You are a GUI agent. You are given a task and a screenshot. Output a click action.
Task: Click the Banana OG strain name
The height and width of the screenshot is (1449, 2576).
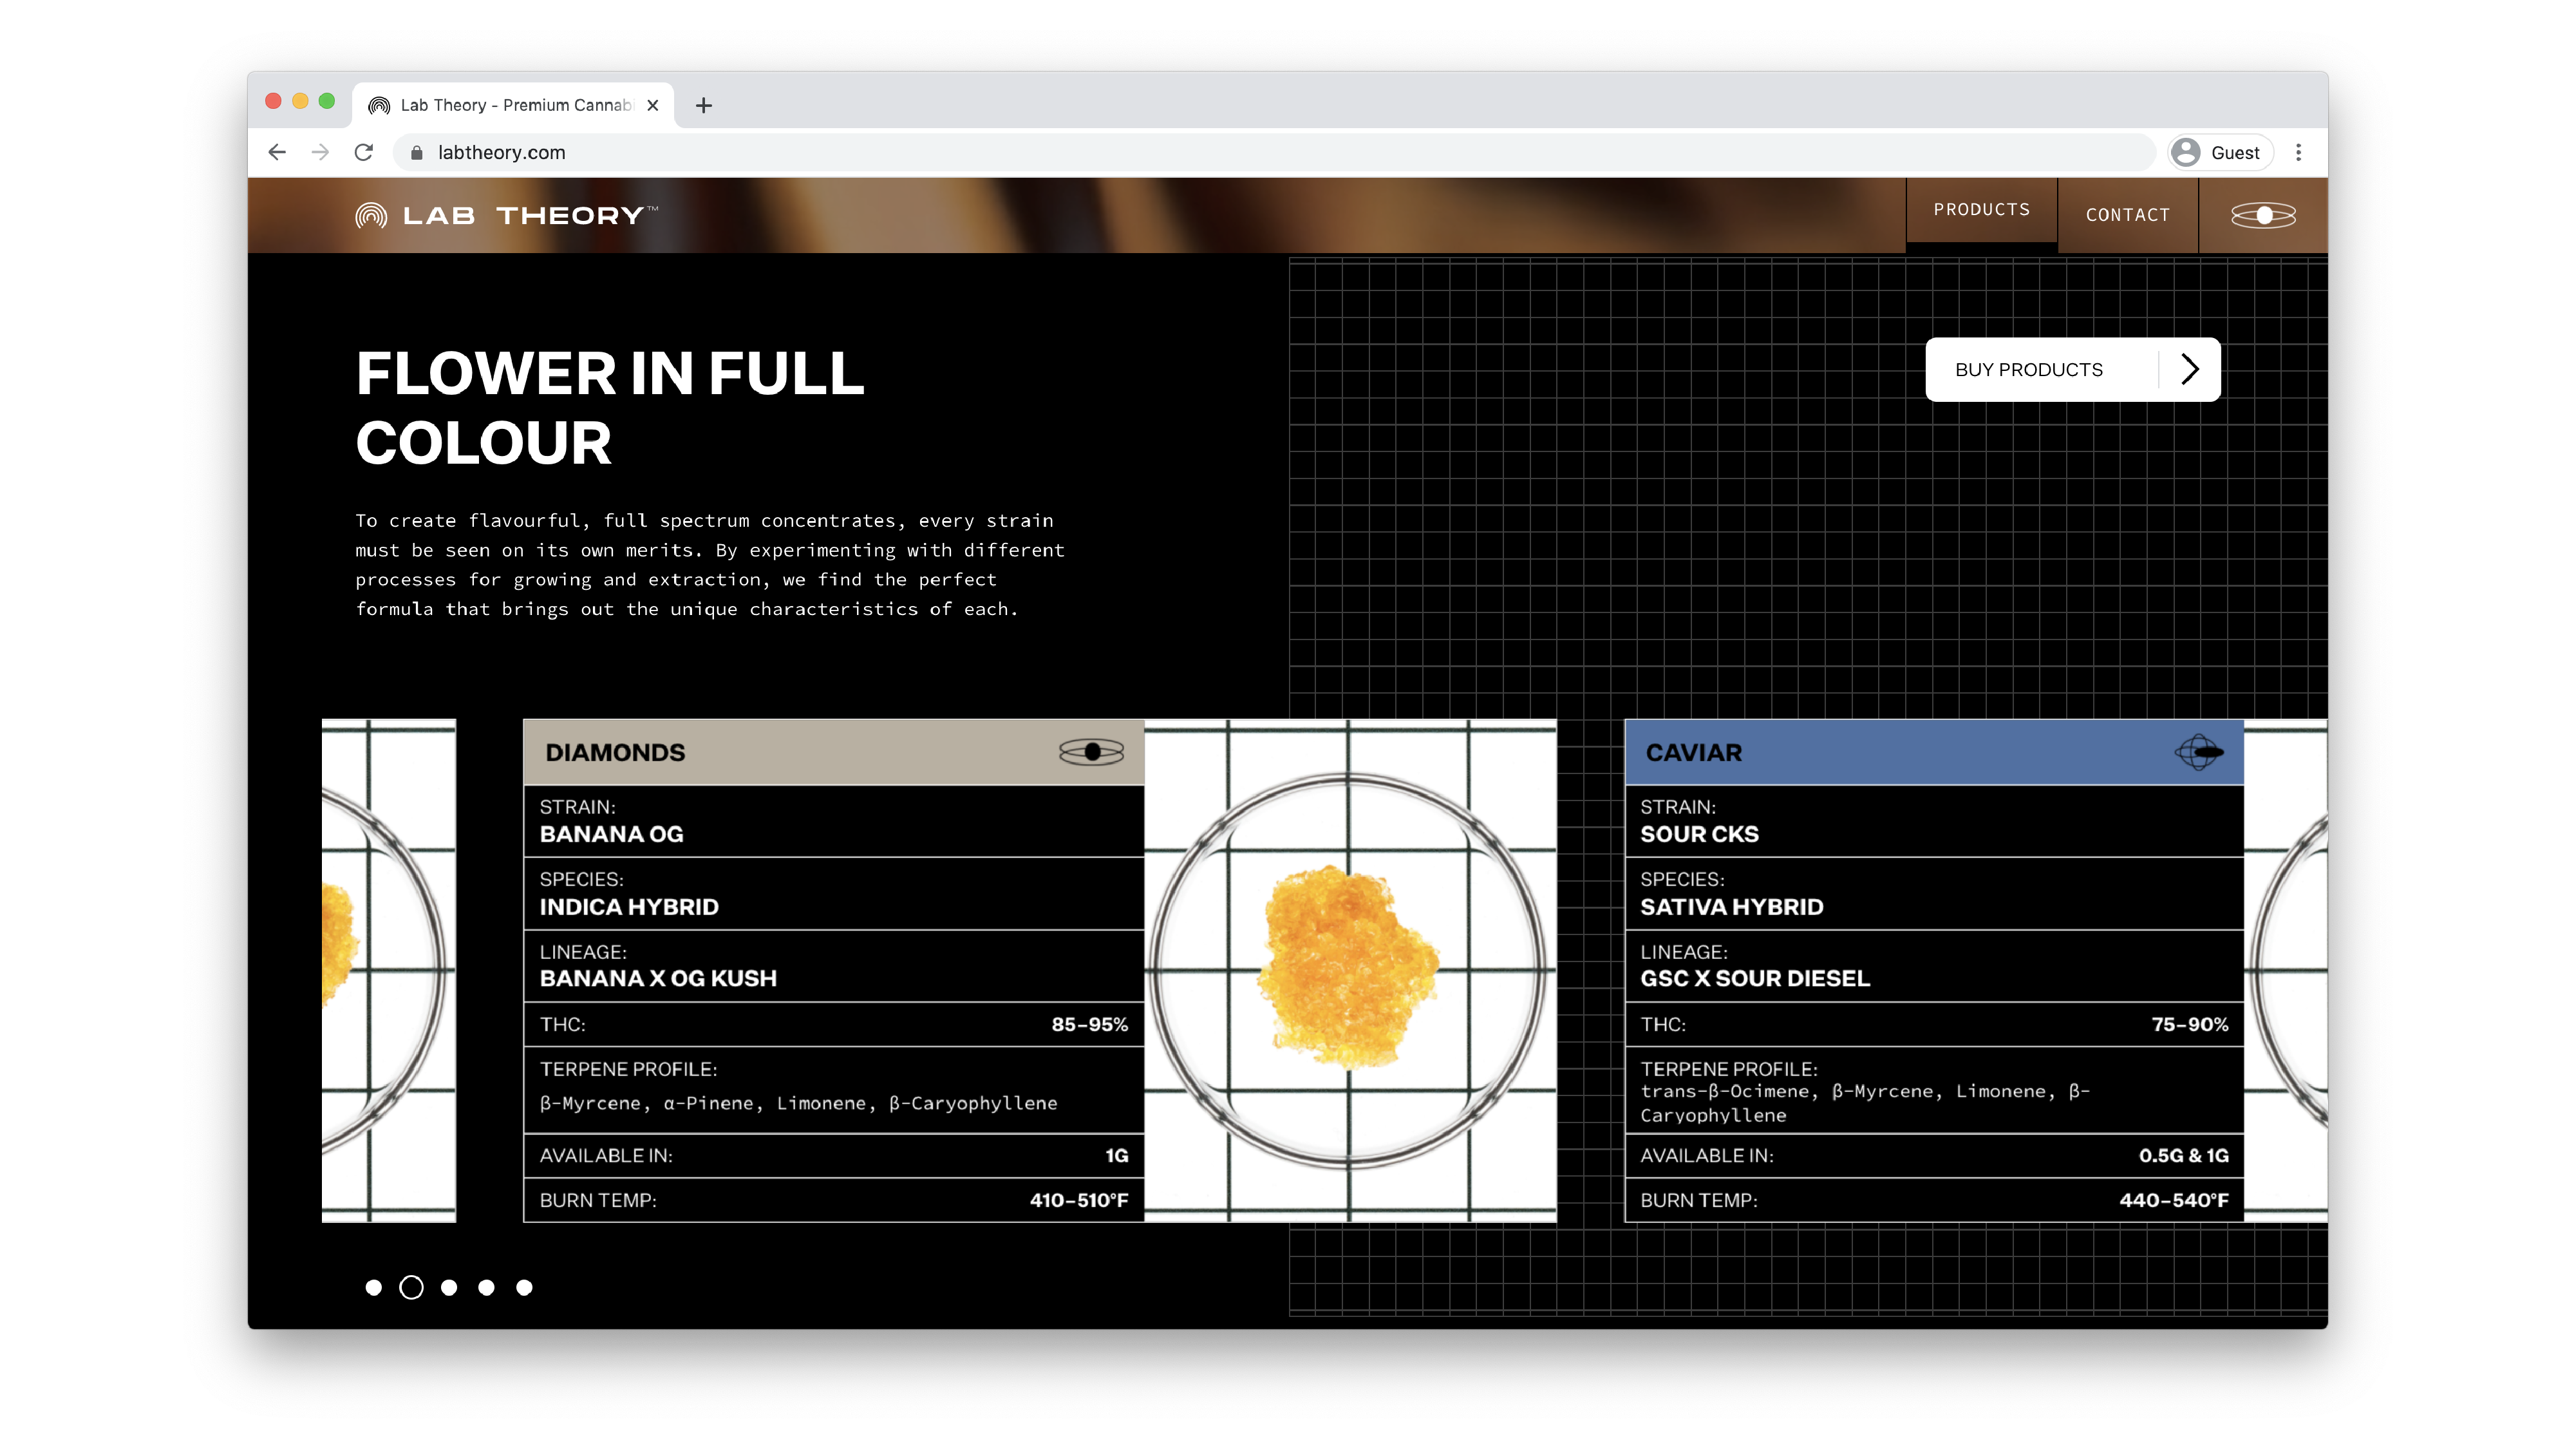[612, 834]
